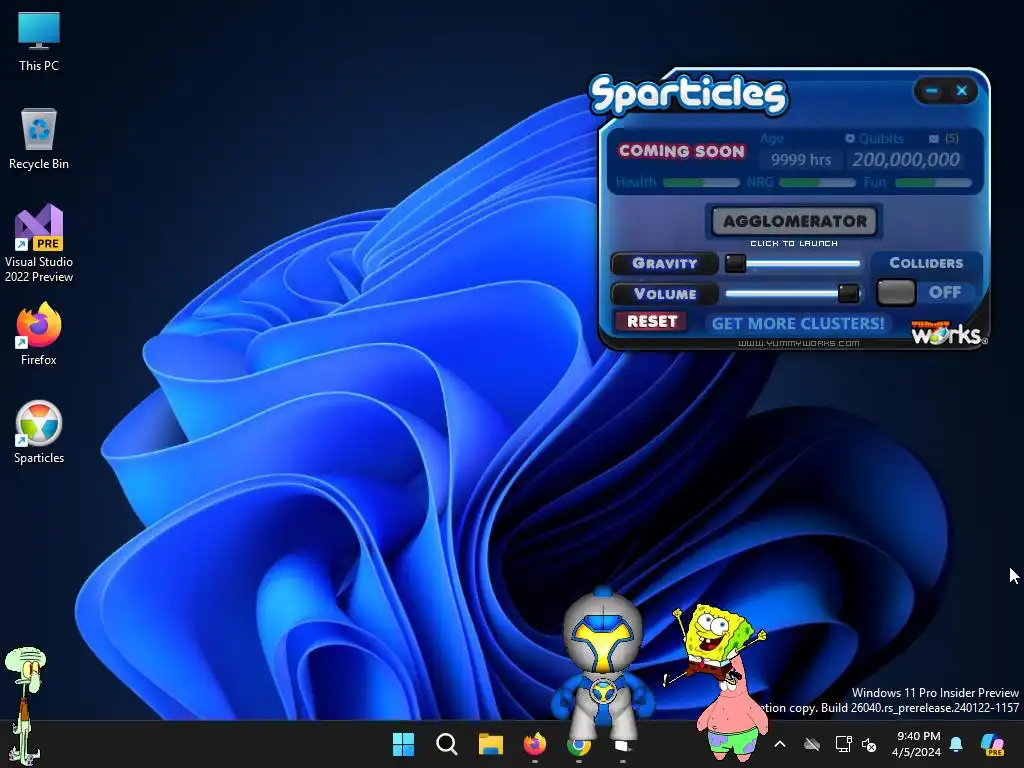Click the Coming Soon banner
1024x768 pixels.
(x=681, y=151)
